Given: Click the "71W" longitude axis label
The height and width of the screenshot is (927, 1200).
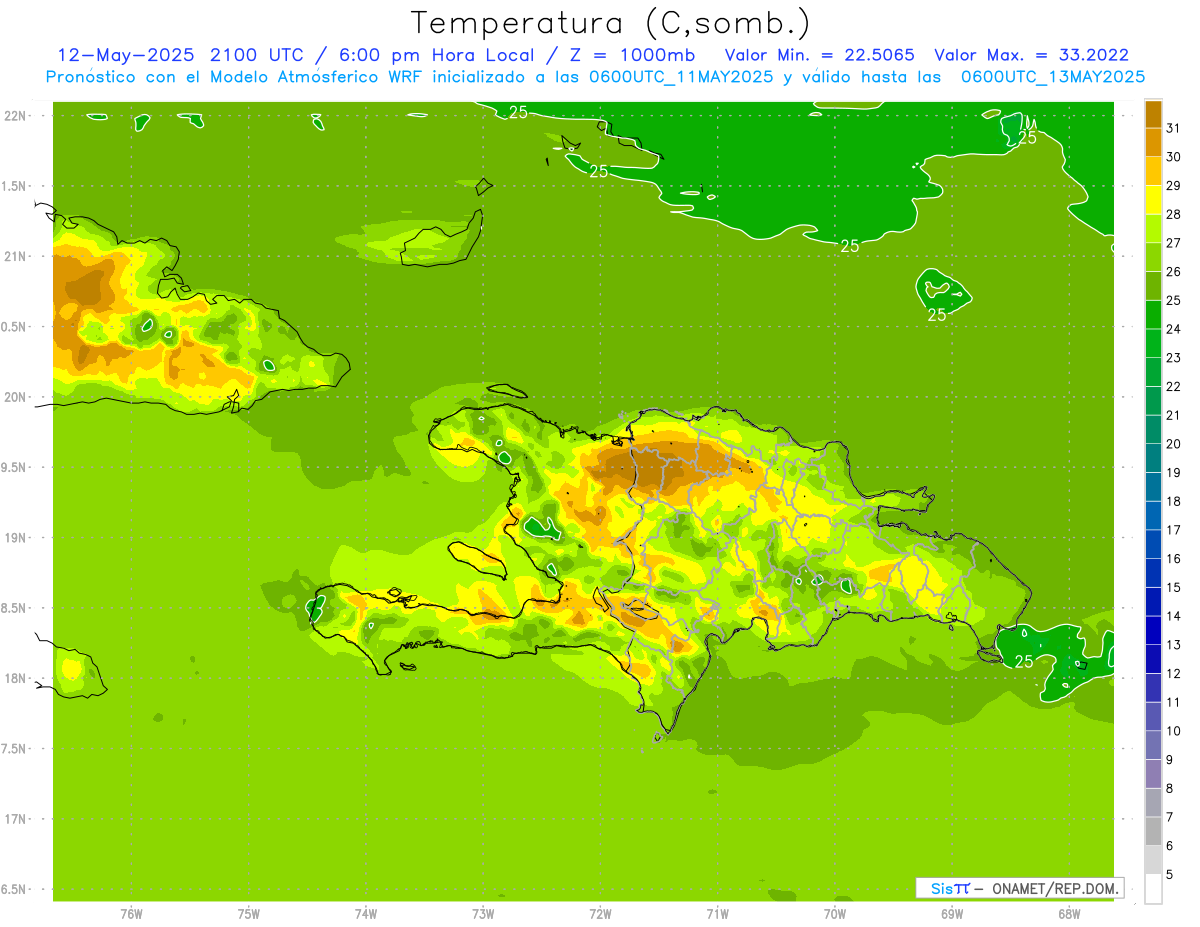Looking at the screenshot, I should (717, 913).
